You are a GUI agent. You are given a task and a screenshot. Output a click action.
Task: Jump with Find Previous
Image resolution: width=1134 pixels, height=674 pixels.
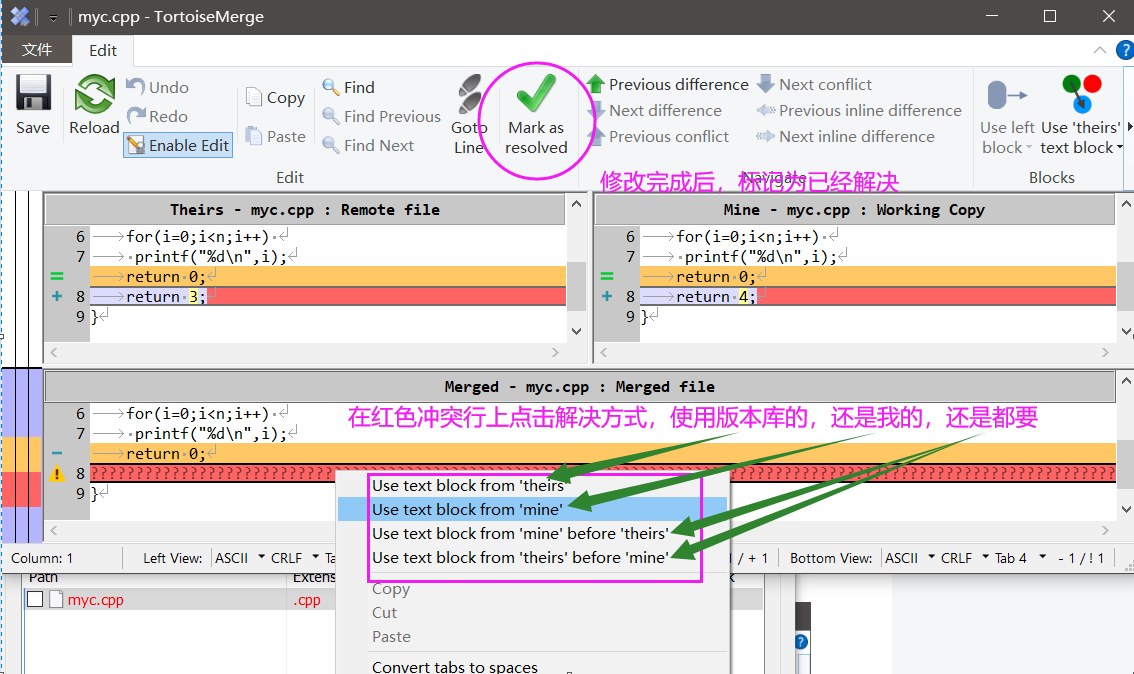[x=381, y=116]
